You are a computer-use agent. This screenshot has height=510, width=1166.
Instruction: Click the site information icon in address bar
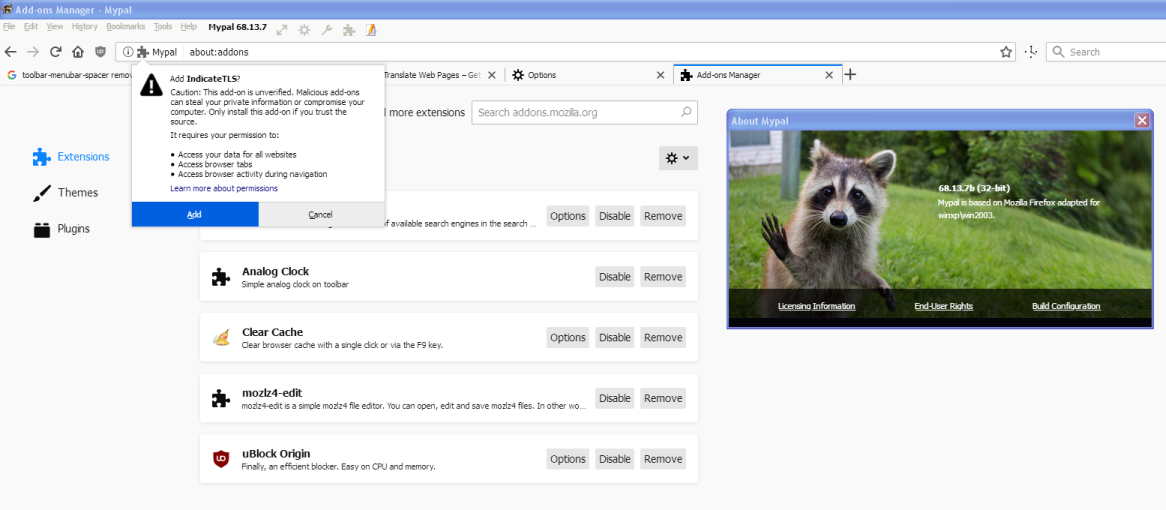click(127, 52)
